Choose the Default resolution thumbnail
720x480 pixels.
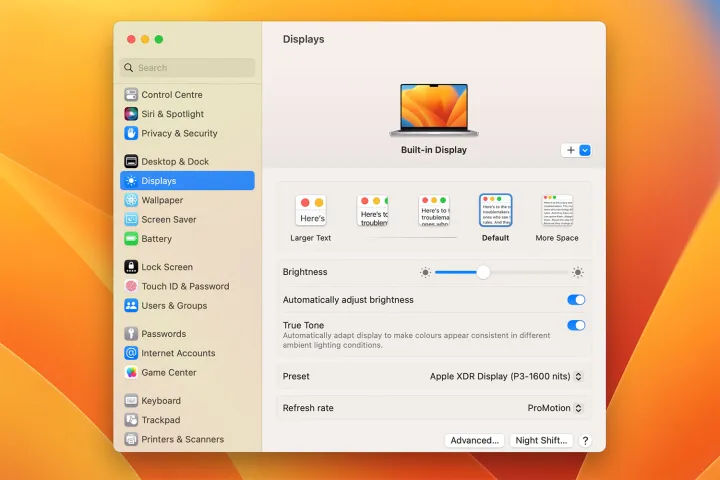(495, 210)
